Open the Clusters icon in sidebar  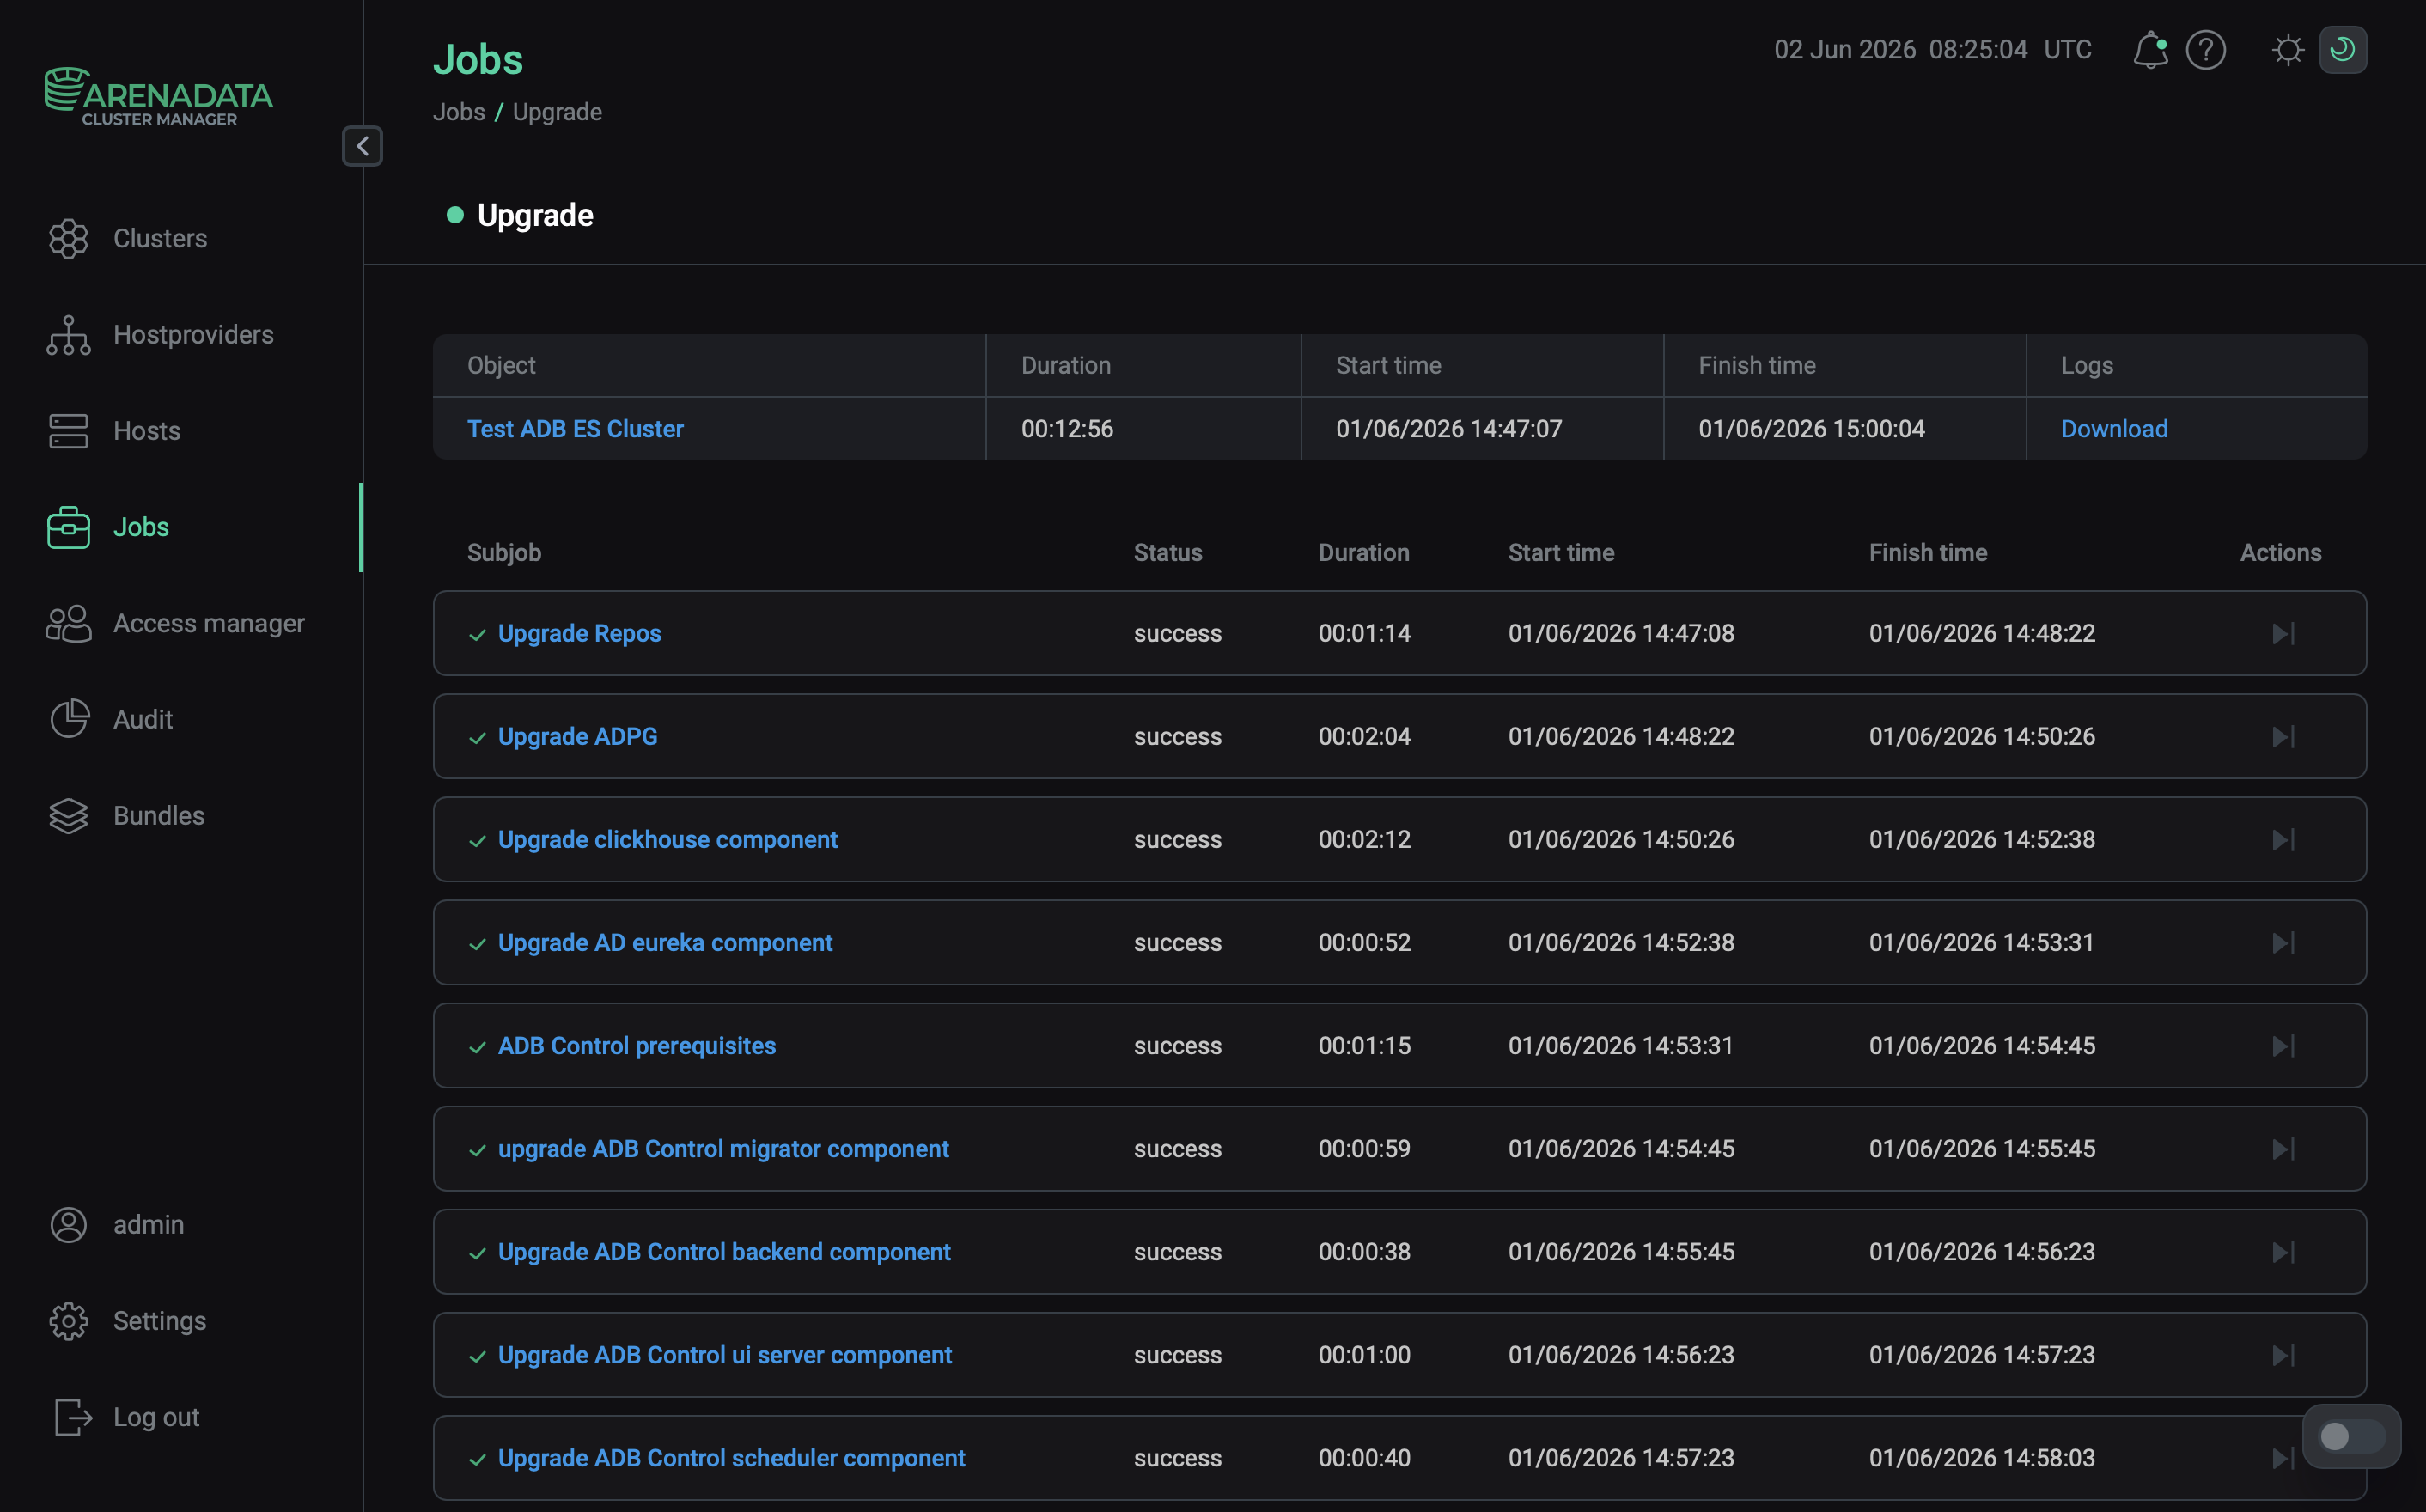click(x=68, y=238)
